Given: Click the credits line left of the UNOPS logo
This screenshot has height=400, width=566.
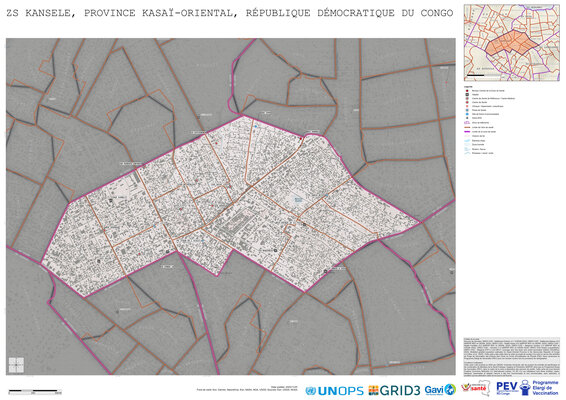Looking at the screenshot, I should click(x=248, y=388).
